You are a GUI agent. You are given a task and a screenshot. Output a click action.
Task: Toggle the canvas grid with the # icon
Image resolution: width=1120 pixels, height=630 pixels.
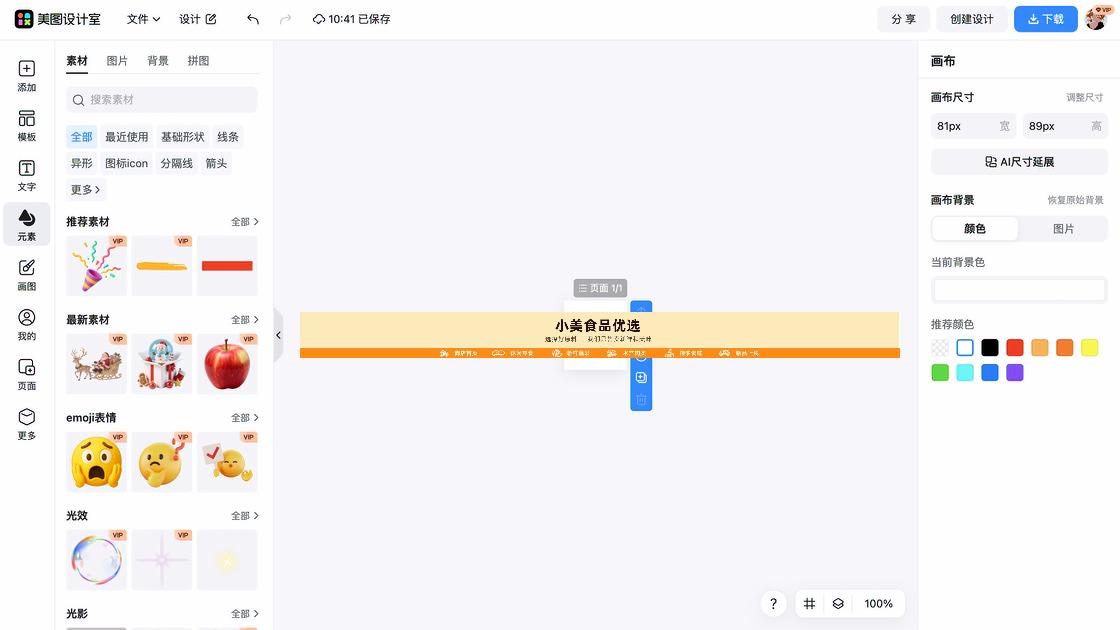[x=810, y=604]
